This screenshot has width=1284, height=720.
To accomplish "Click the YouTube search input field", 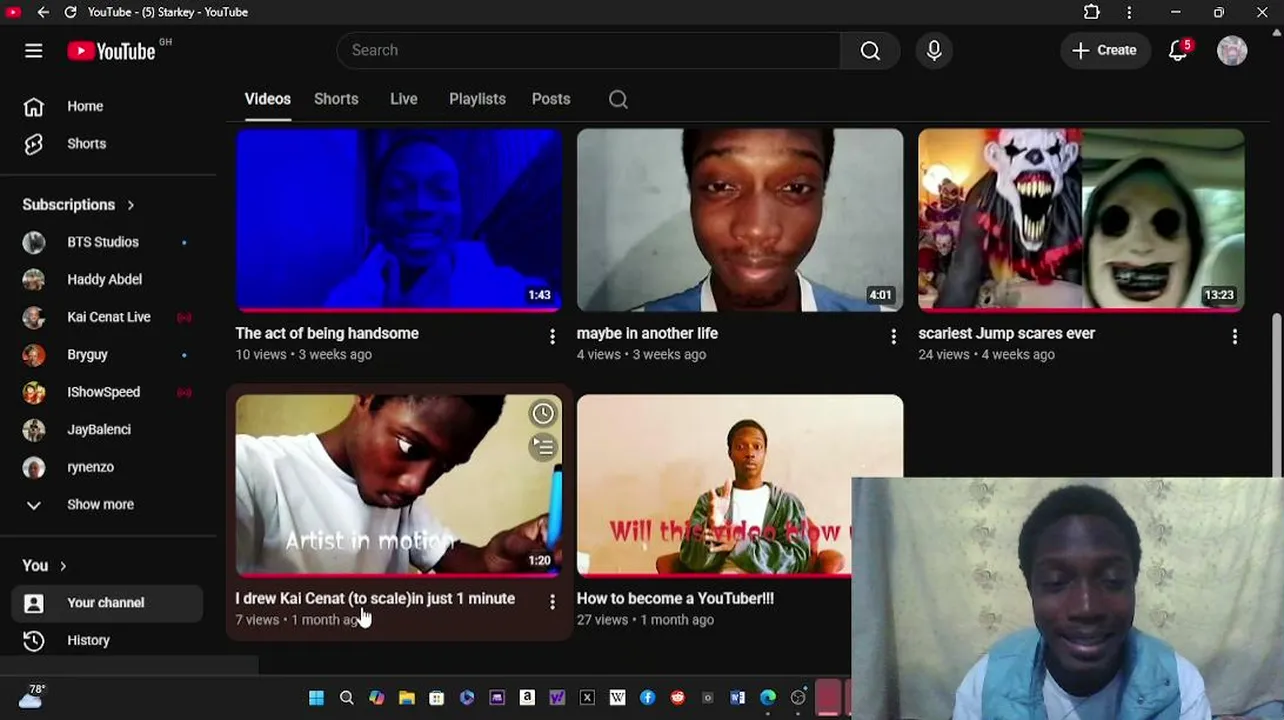I will 588,50.
